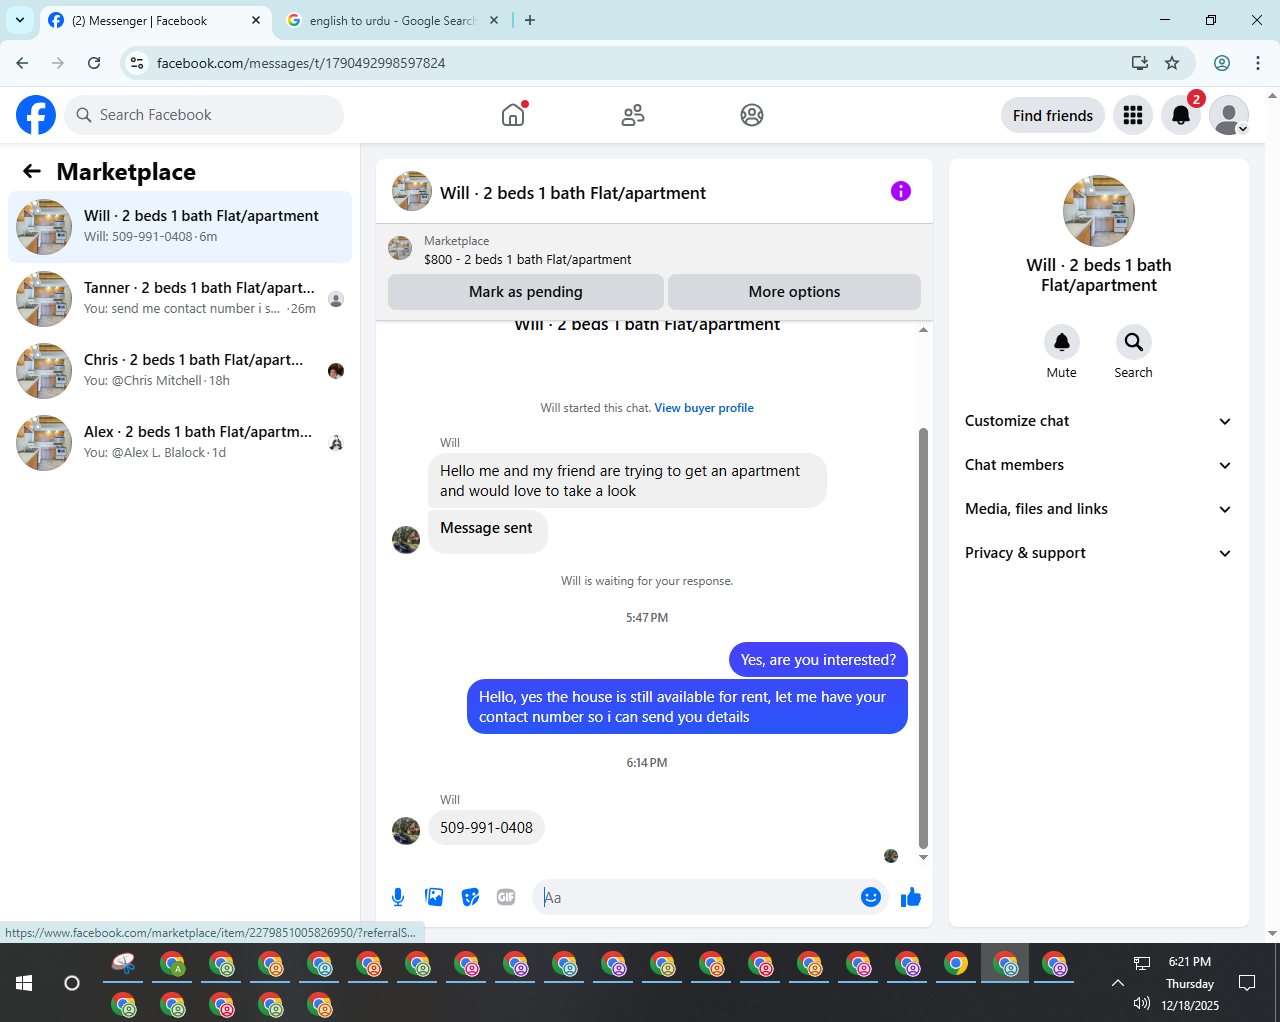Open Chrome tab search dropdown arrow

coord(20,20)
